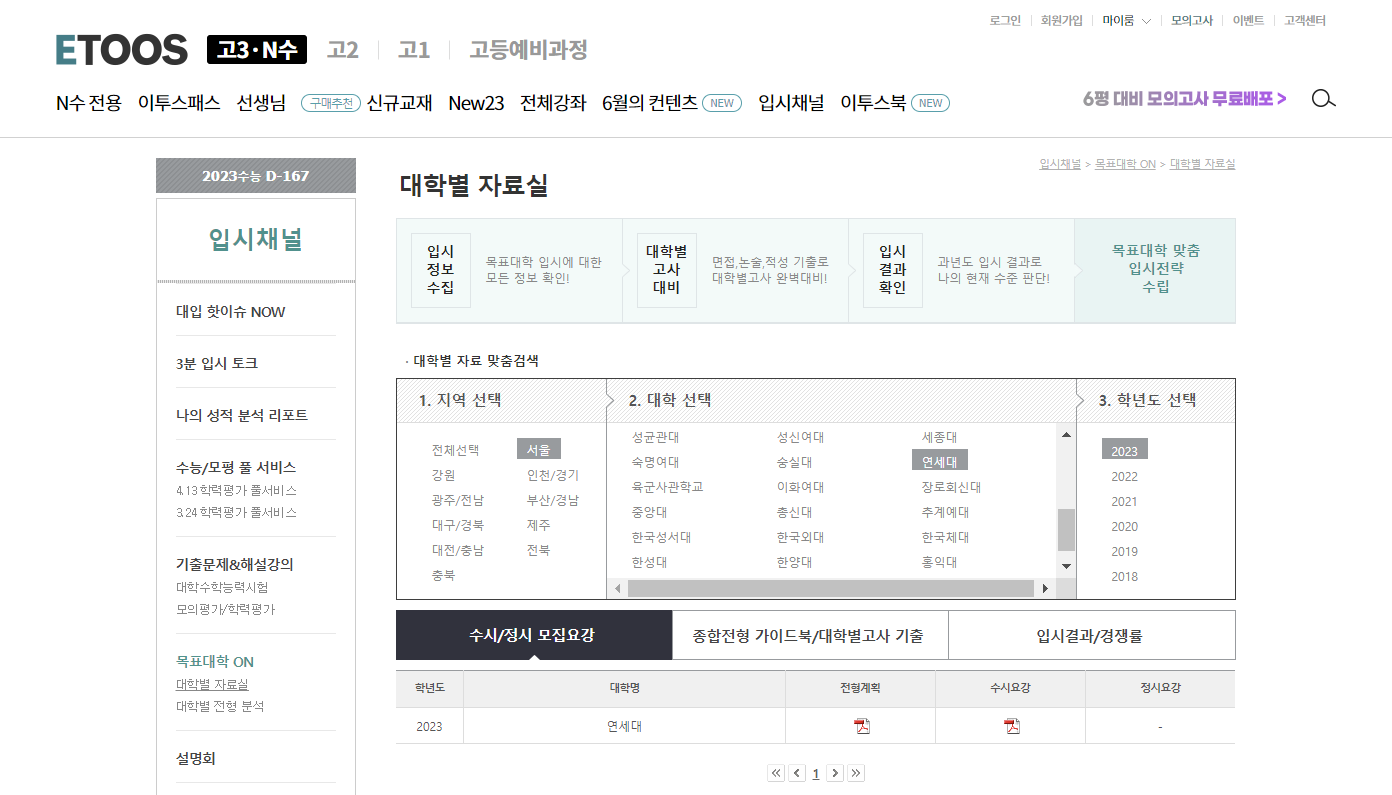Open 대학수학능력시험 sidebar link
This screenshot has width=1392, height=795.
tap(222, 587)
